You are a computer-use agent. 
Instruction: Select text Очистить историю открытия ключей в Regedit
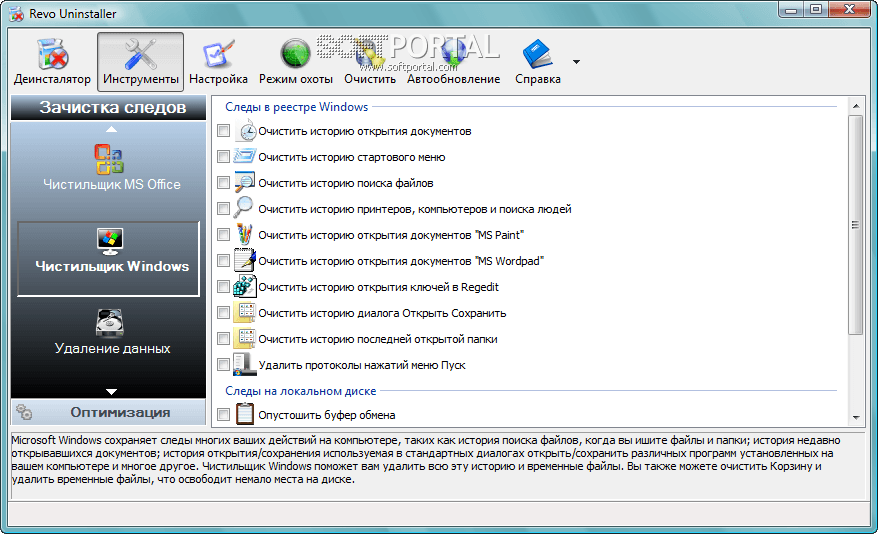click(x=378, y=287)
